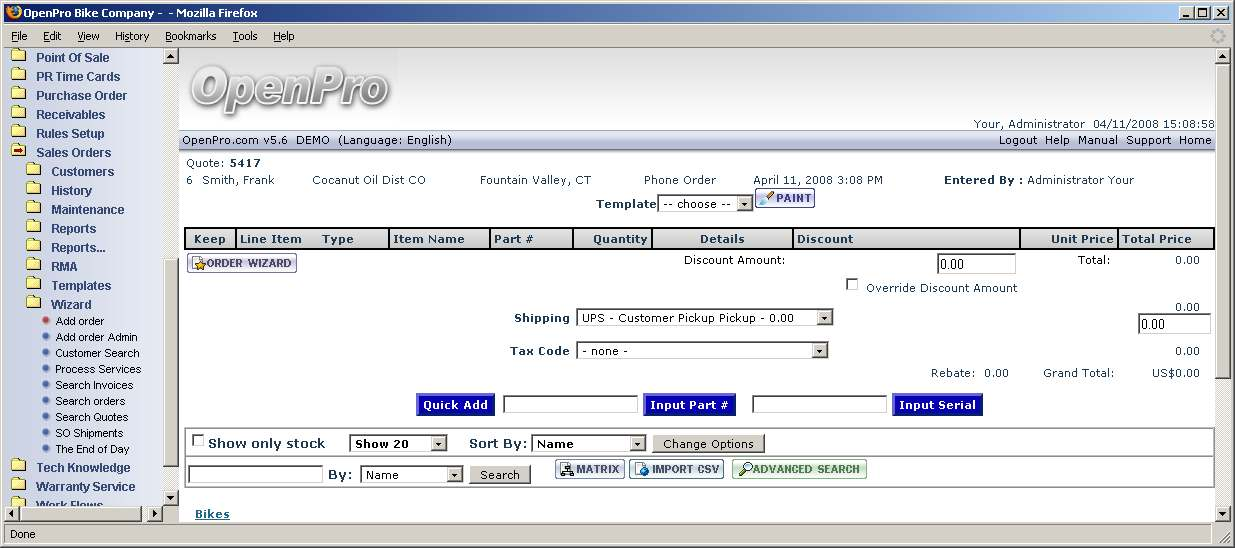Click the Discount Amount input field
1235x548 pixels.
click(976, 265)
